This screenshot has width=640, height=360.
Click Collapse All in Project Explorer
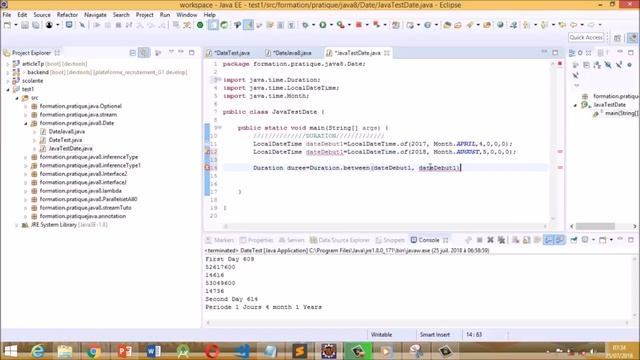[x=133, y=53]
